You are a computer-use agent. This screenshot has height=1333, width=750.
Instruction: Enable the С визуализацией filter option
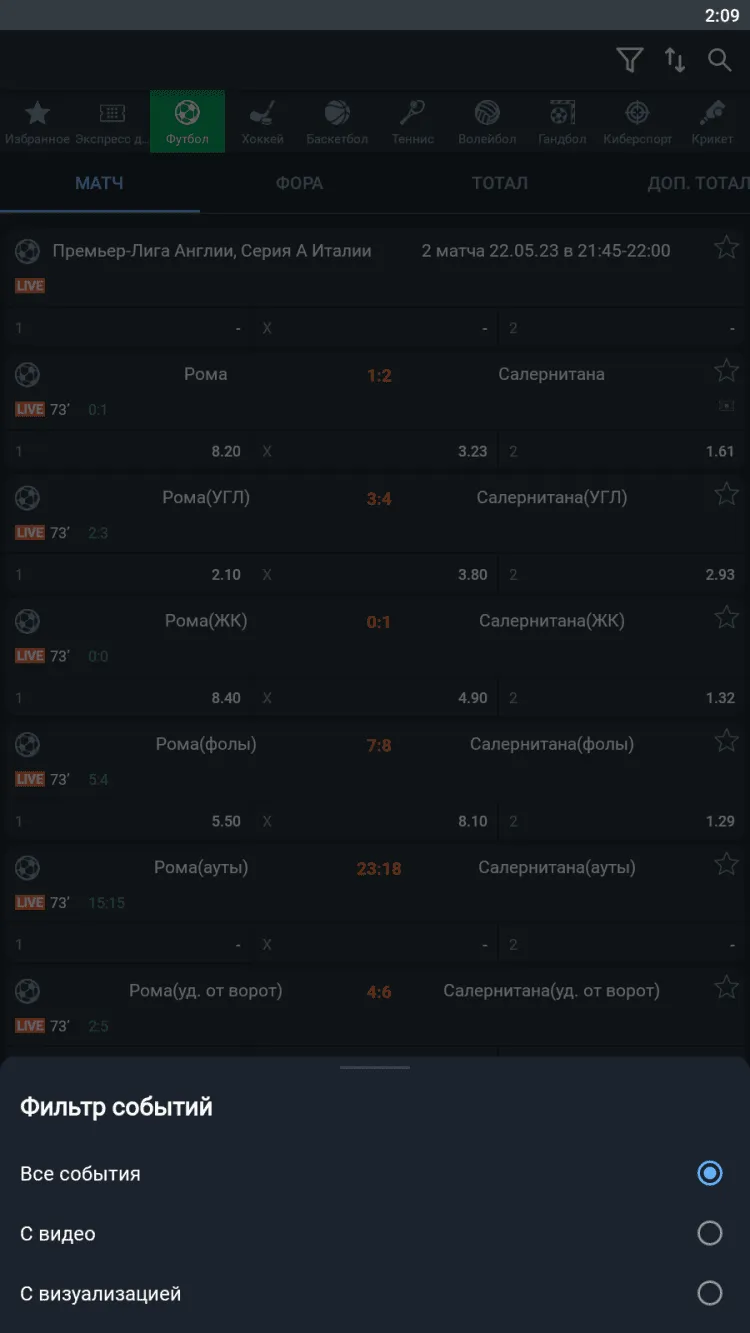click(709, 1293)
